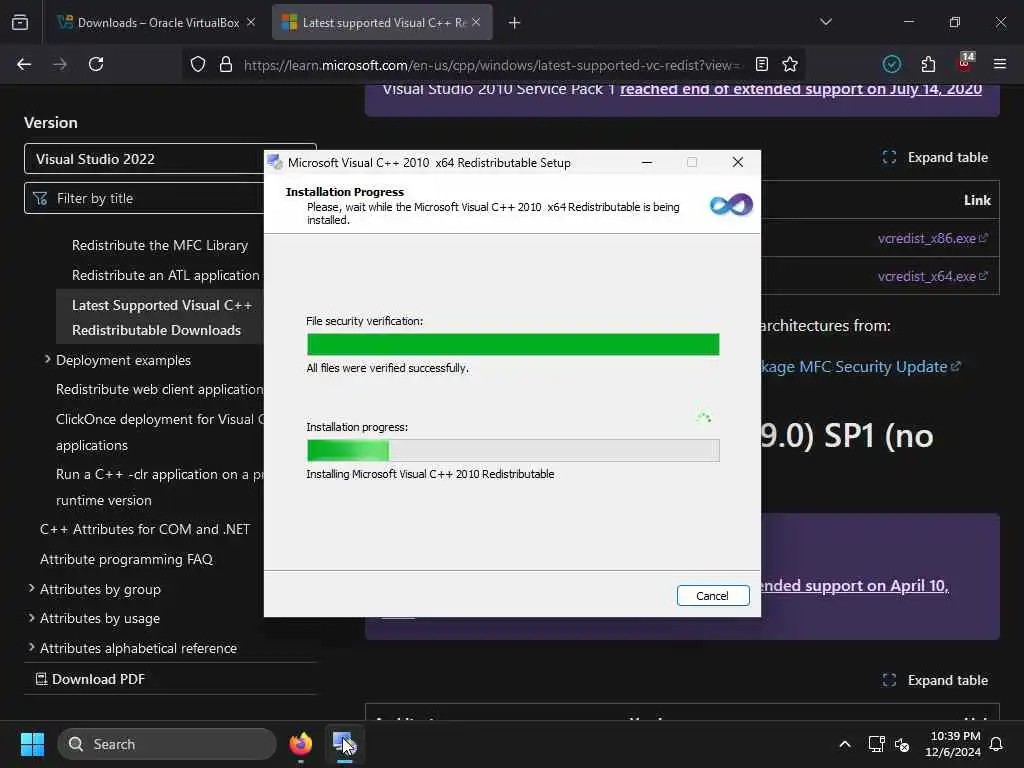Image resolution: width=1024 pixels, height=768 pixels.
Task: Click the vcredist_x86.exe link
Action: click(933, 238)
